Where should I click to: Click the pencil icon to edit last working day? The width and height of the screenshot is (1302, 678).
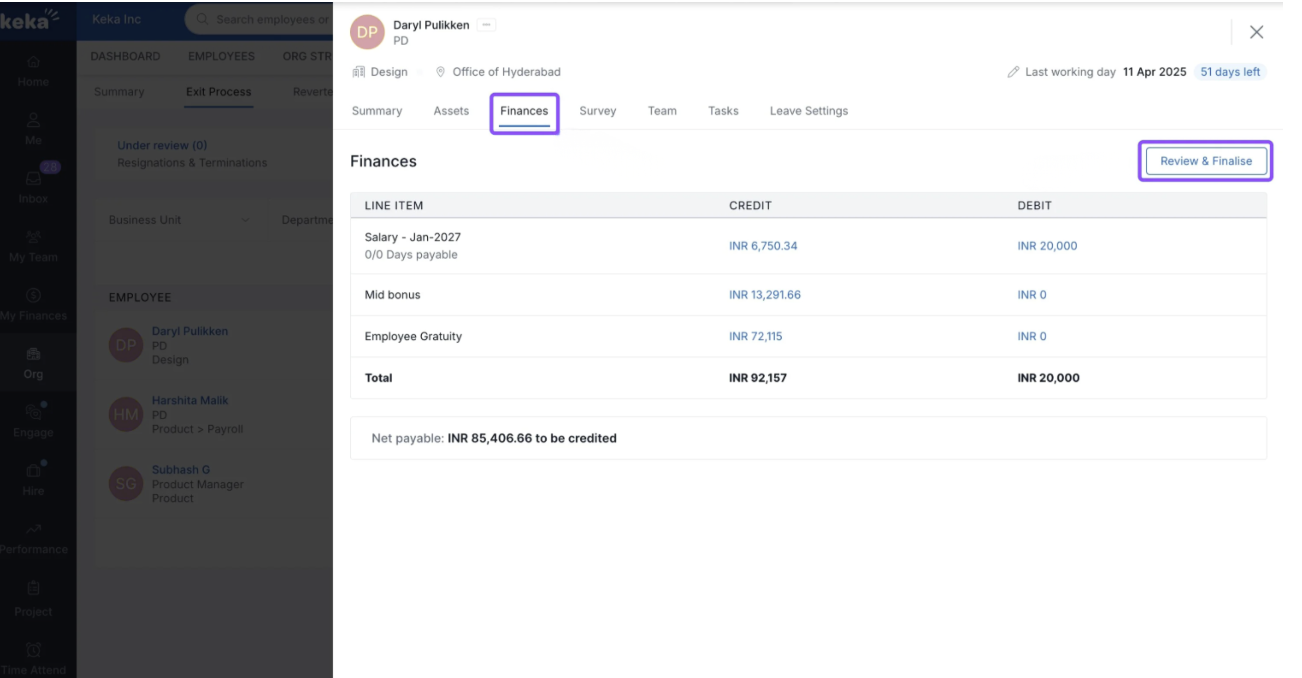point(1013,72)
